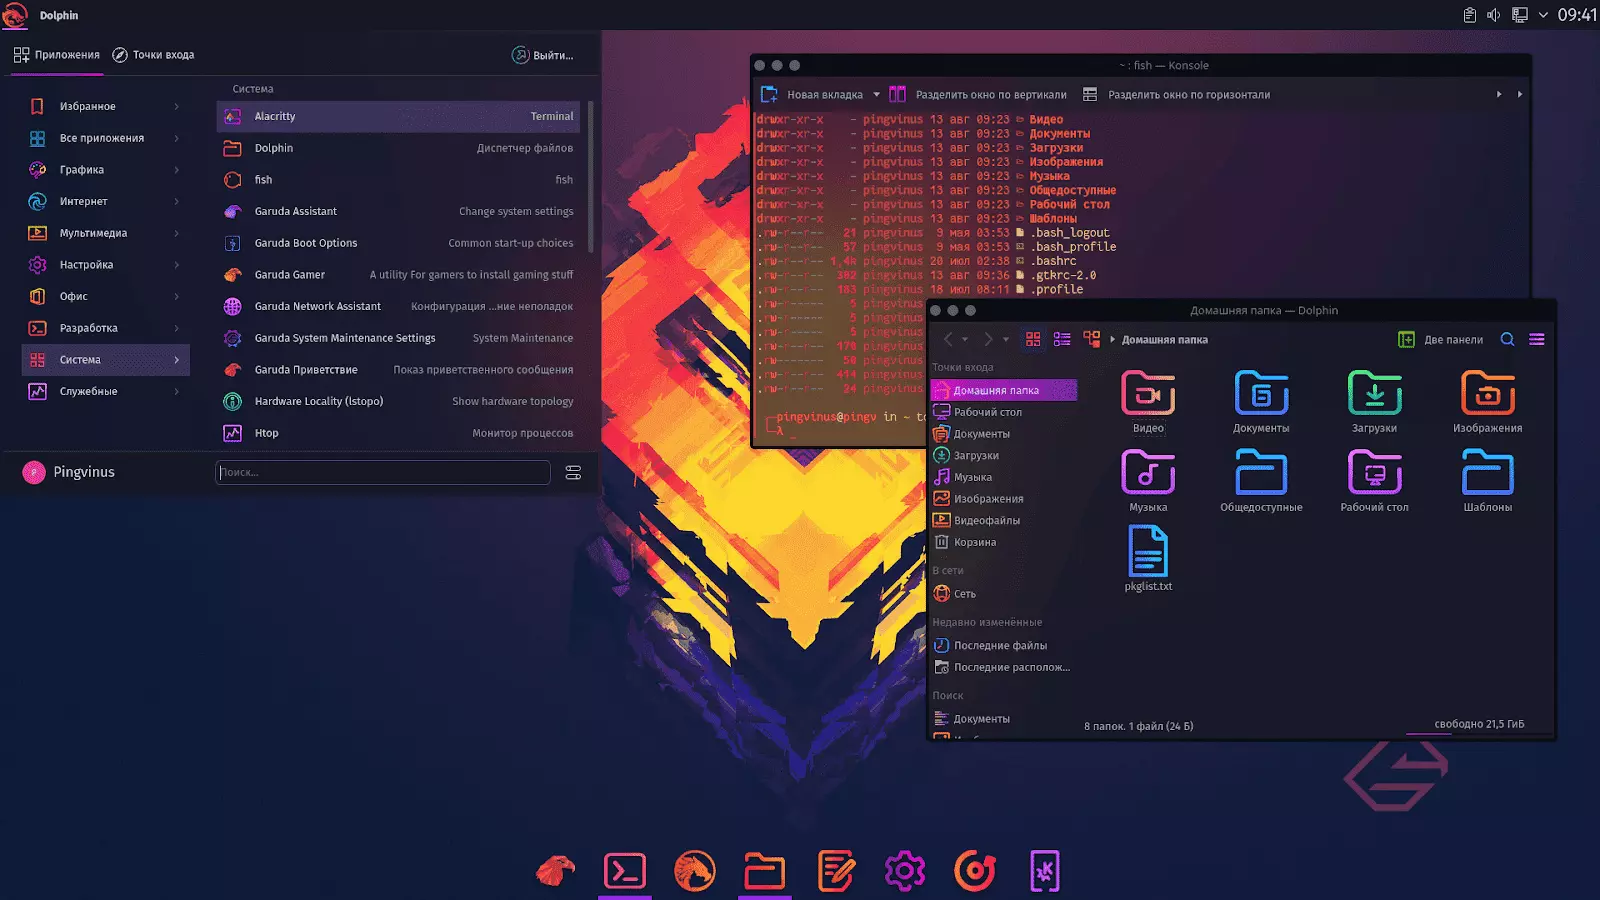Click the search icon in Dolphin toolbar
The width and height of the screenshot is (1600, 900).
1507,339
